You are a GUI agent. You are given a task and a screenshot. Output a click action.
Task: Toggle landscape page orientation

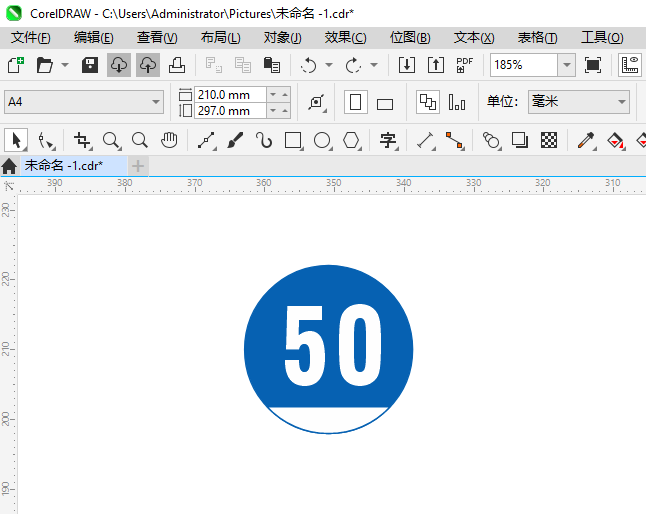pyautogui.click(x=385, y=103)
